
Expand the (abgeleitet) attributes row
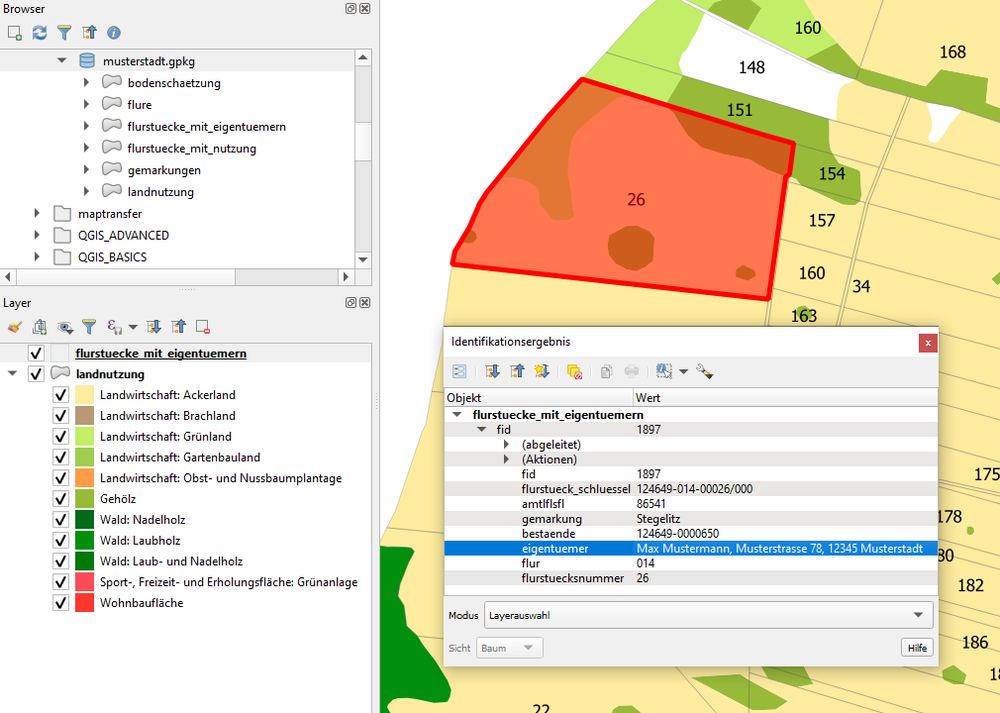click(506, 444)
